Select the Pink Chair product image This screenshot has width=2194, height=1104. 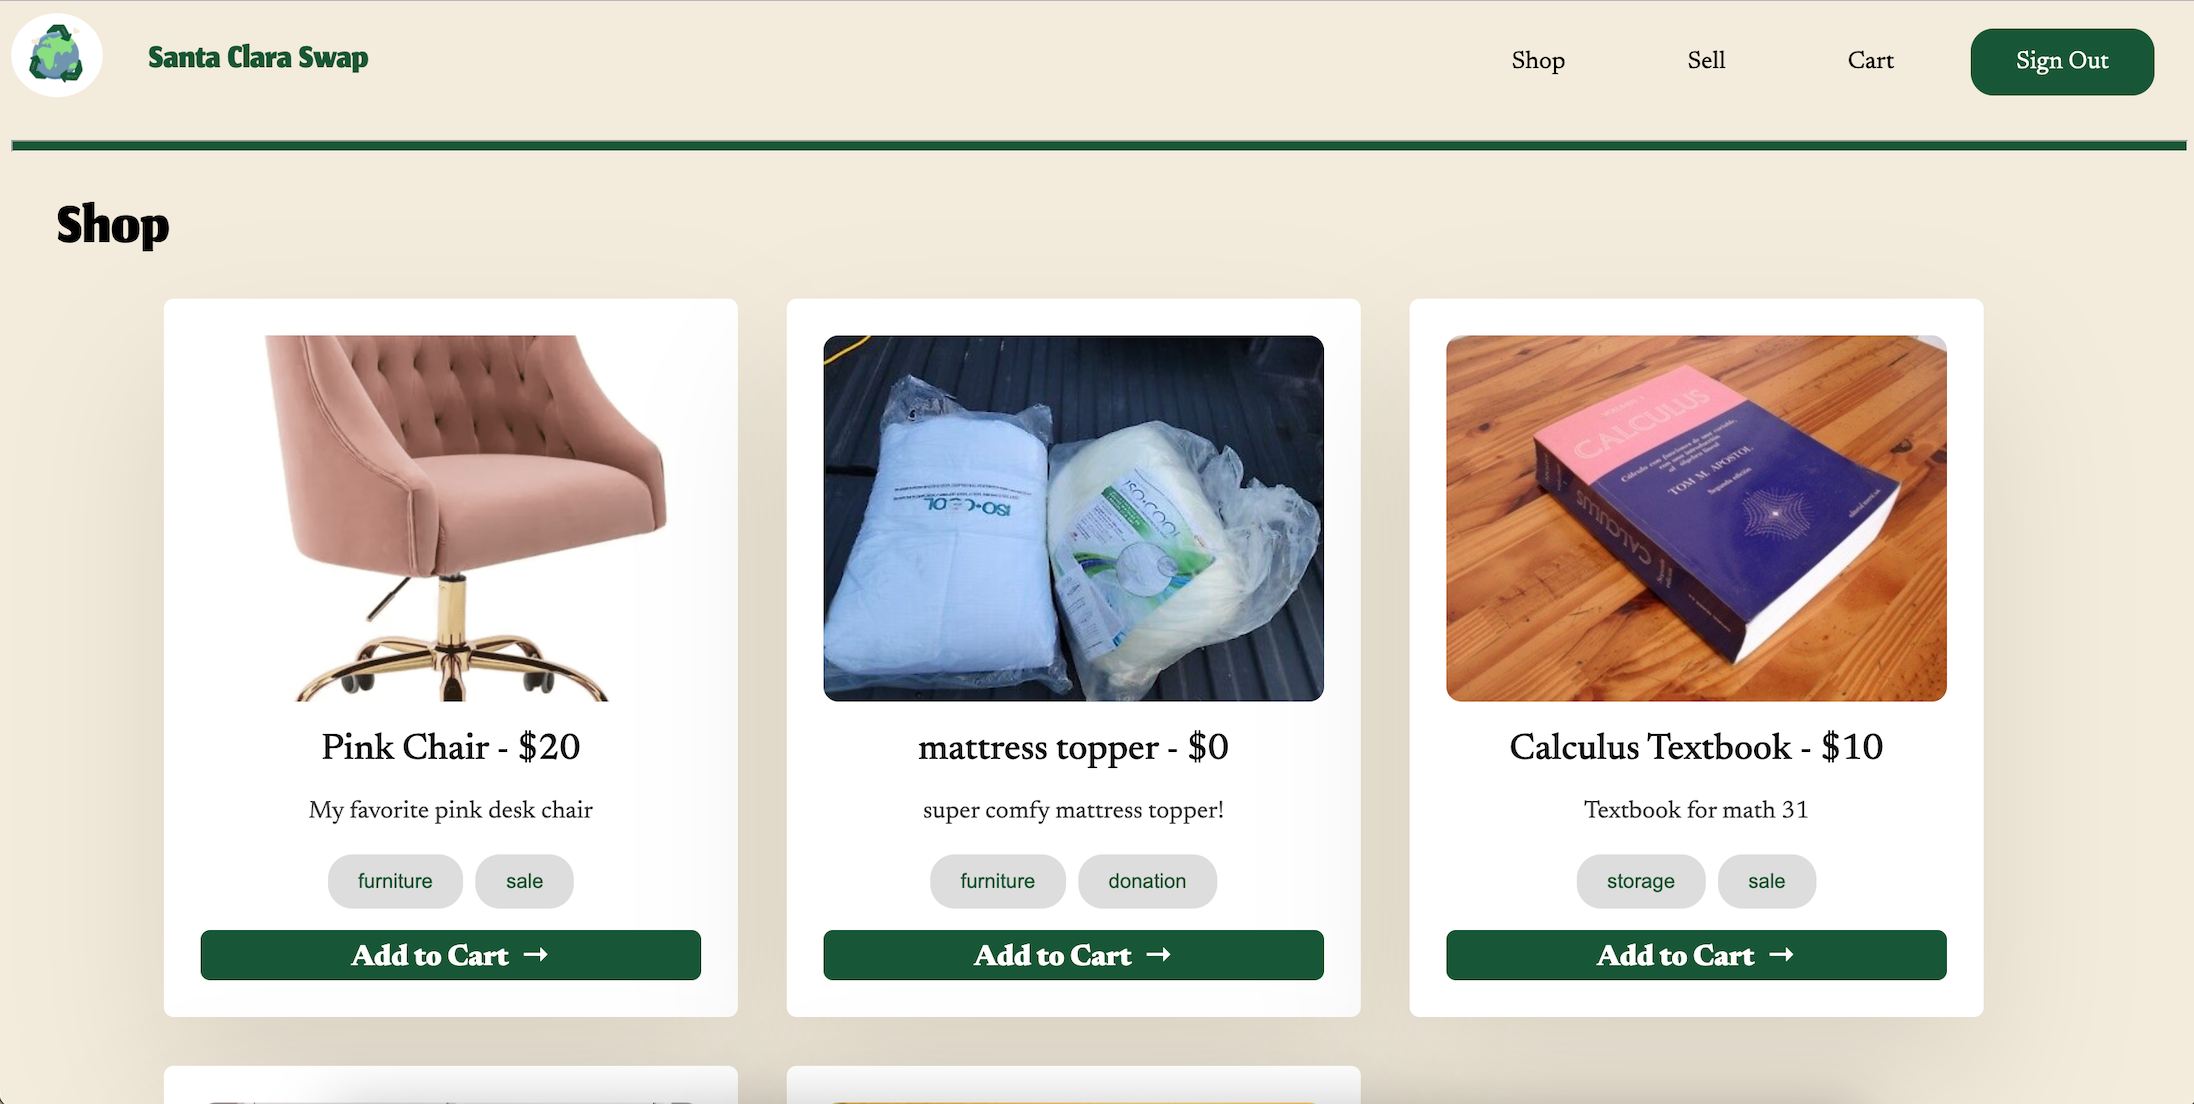(x=451, y=518)
